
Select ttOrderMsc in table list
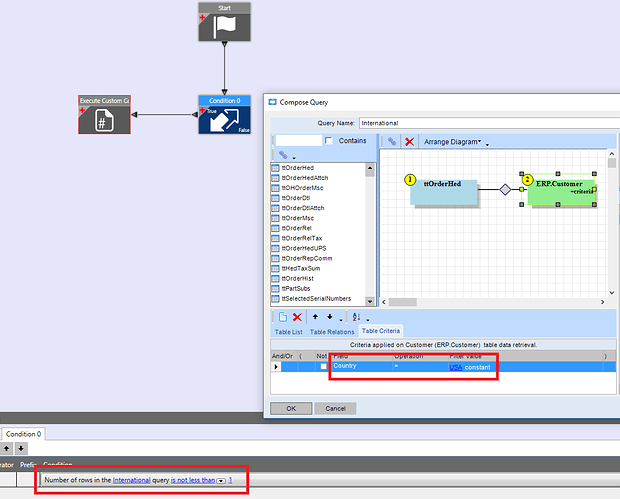pos(297,218)
